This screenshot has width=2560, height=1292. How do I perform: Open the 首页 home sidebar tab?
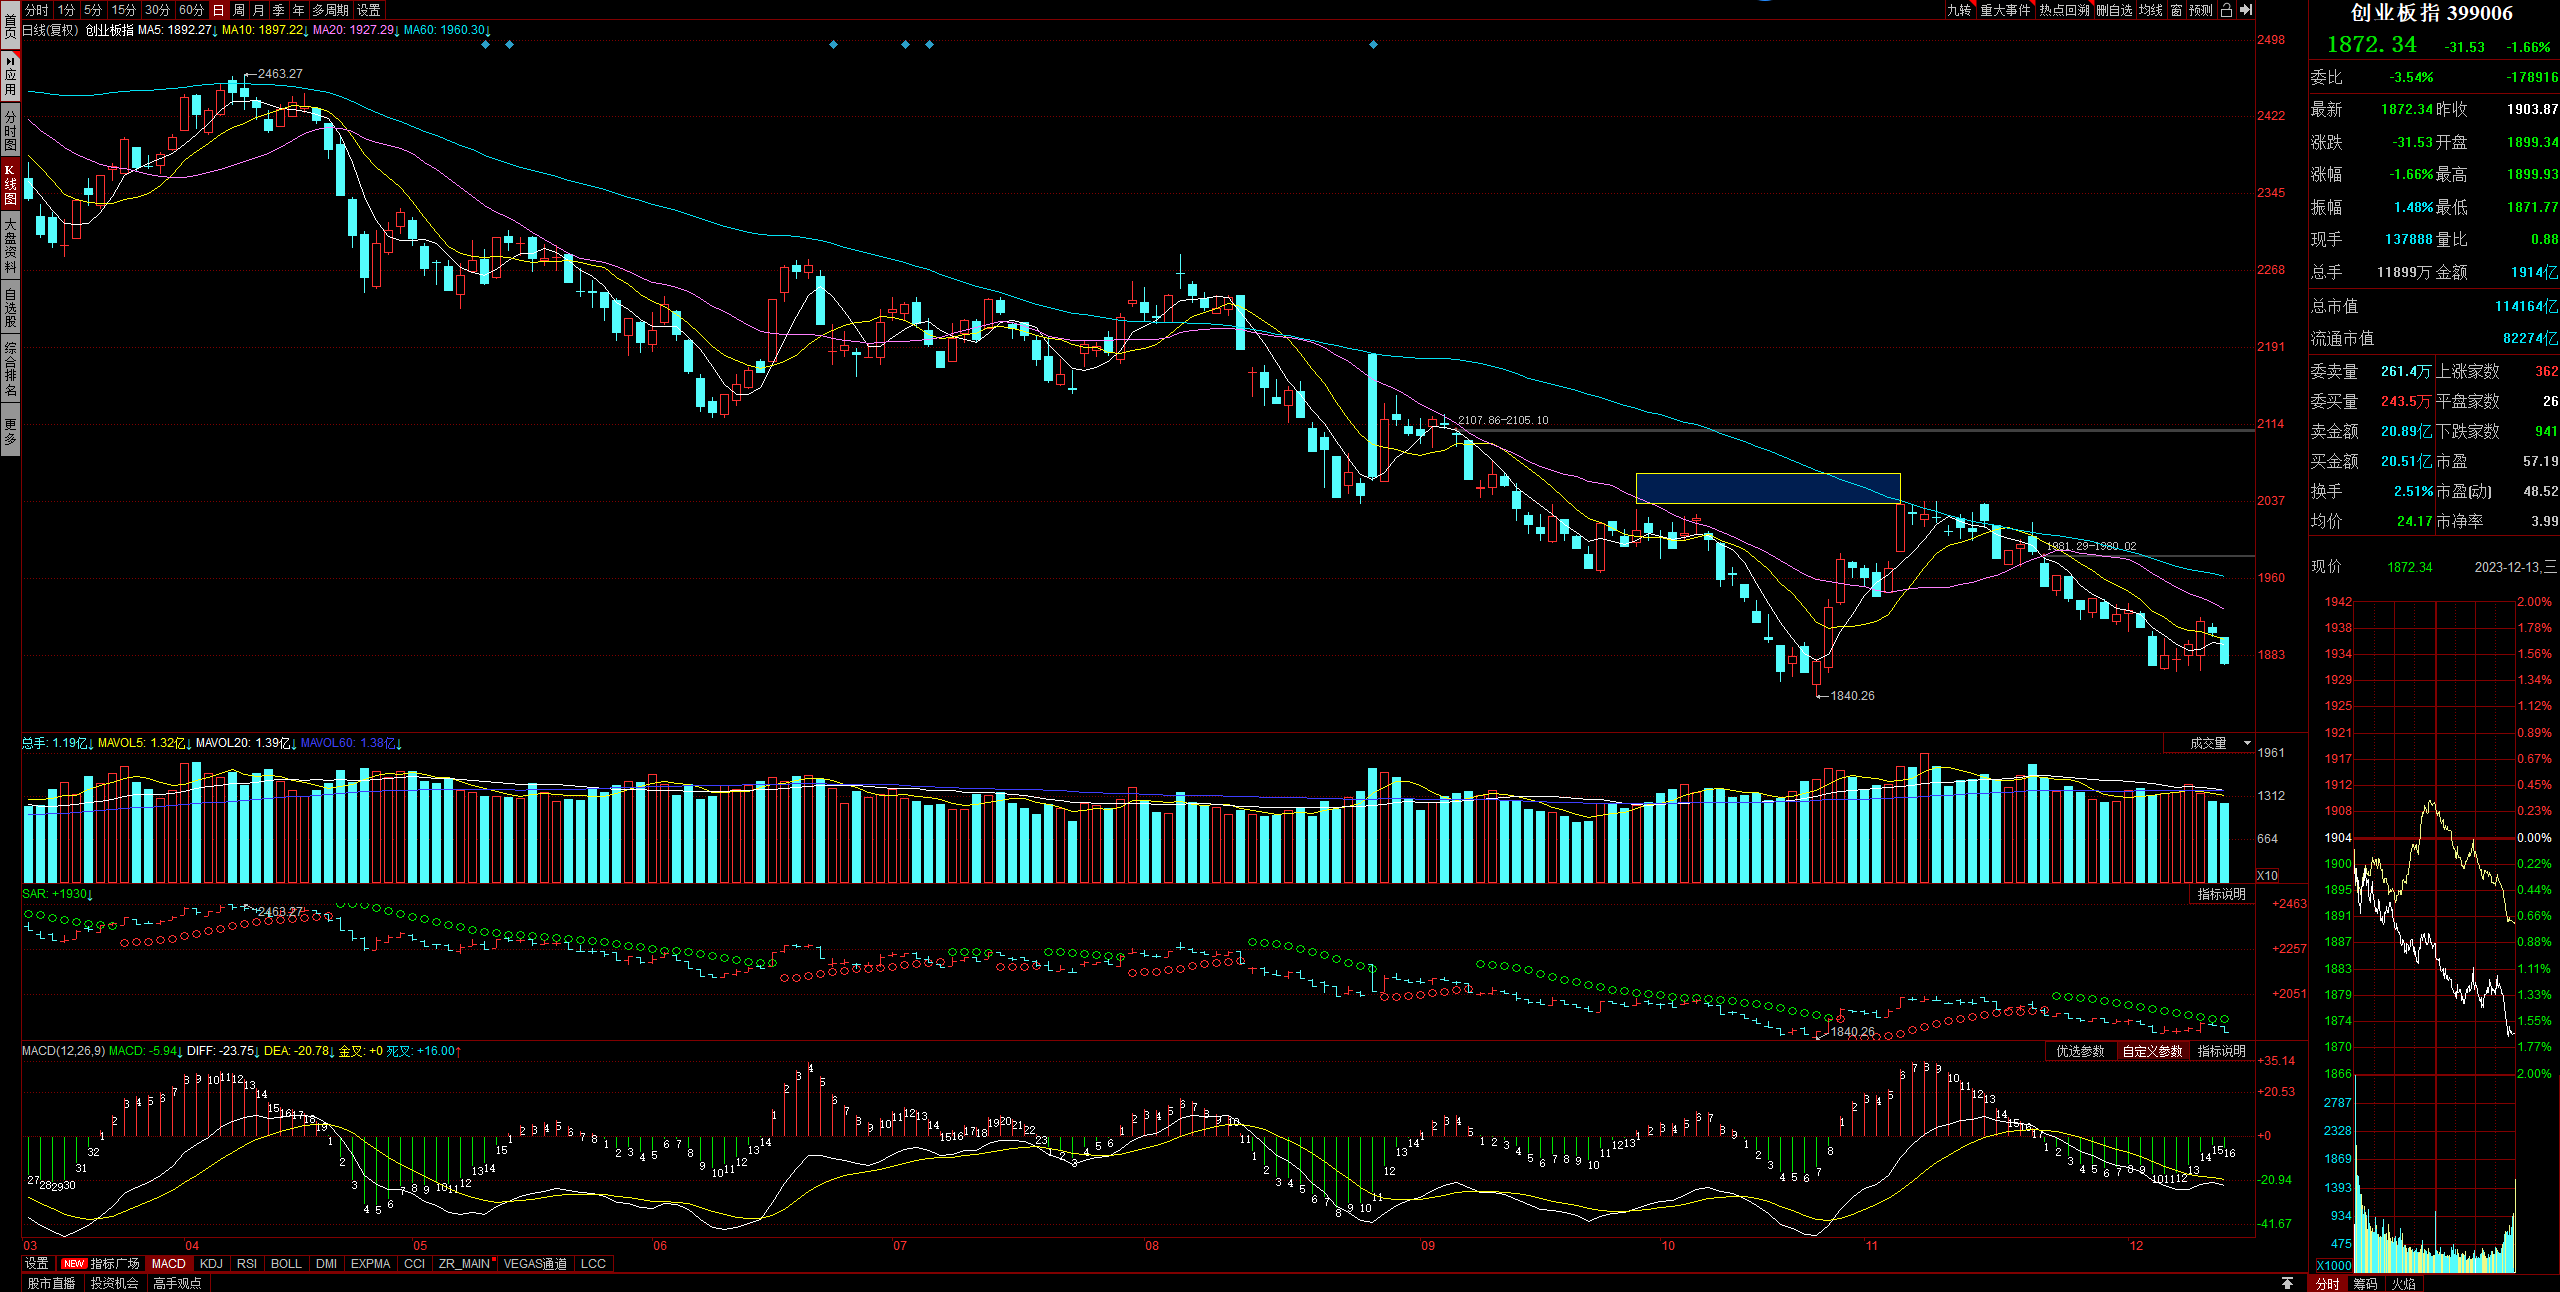10,24
